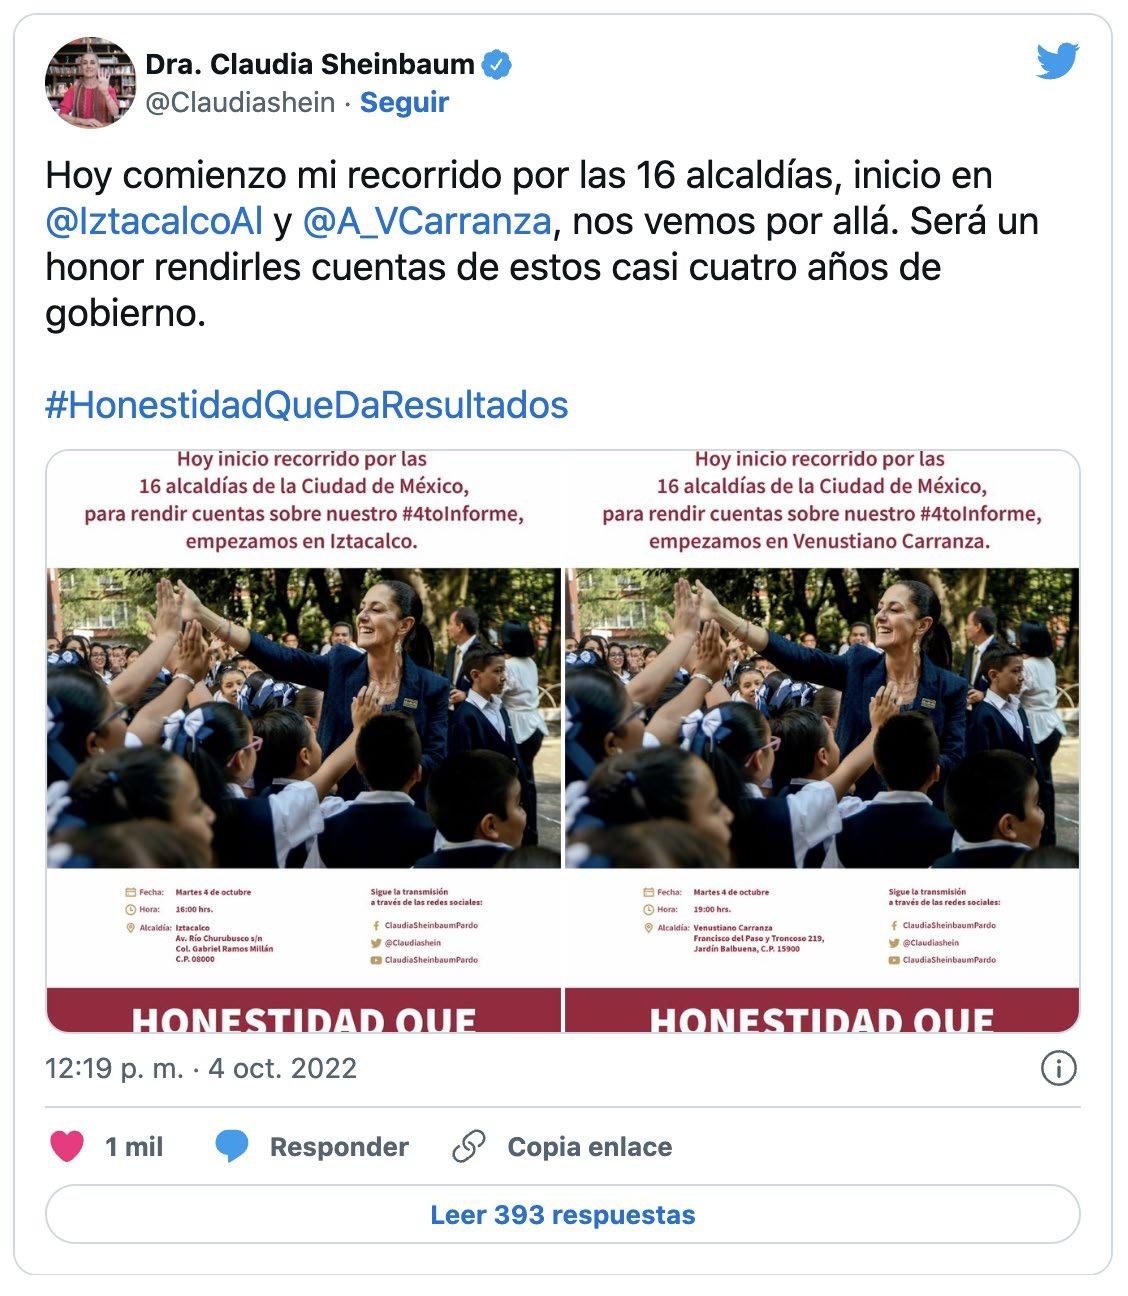This screenshot has height=1296, width=1128.
Task: Open the Venustiano Carranza event poster image
Action: pos(822,741)
